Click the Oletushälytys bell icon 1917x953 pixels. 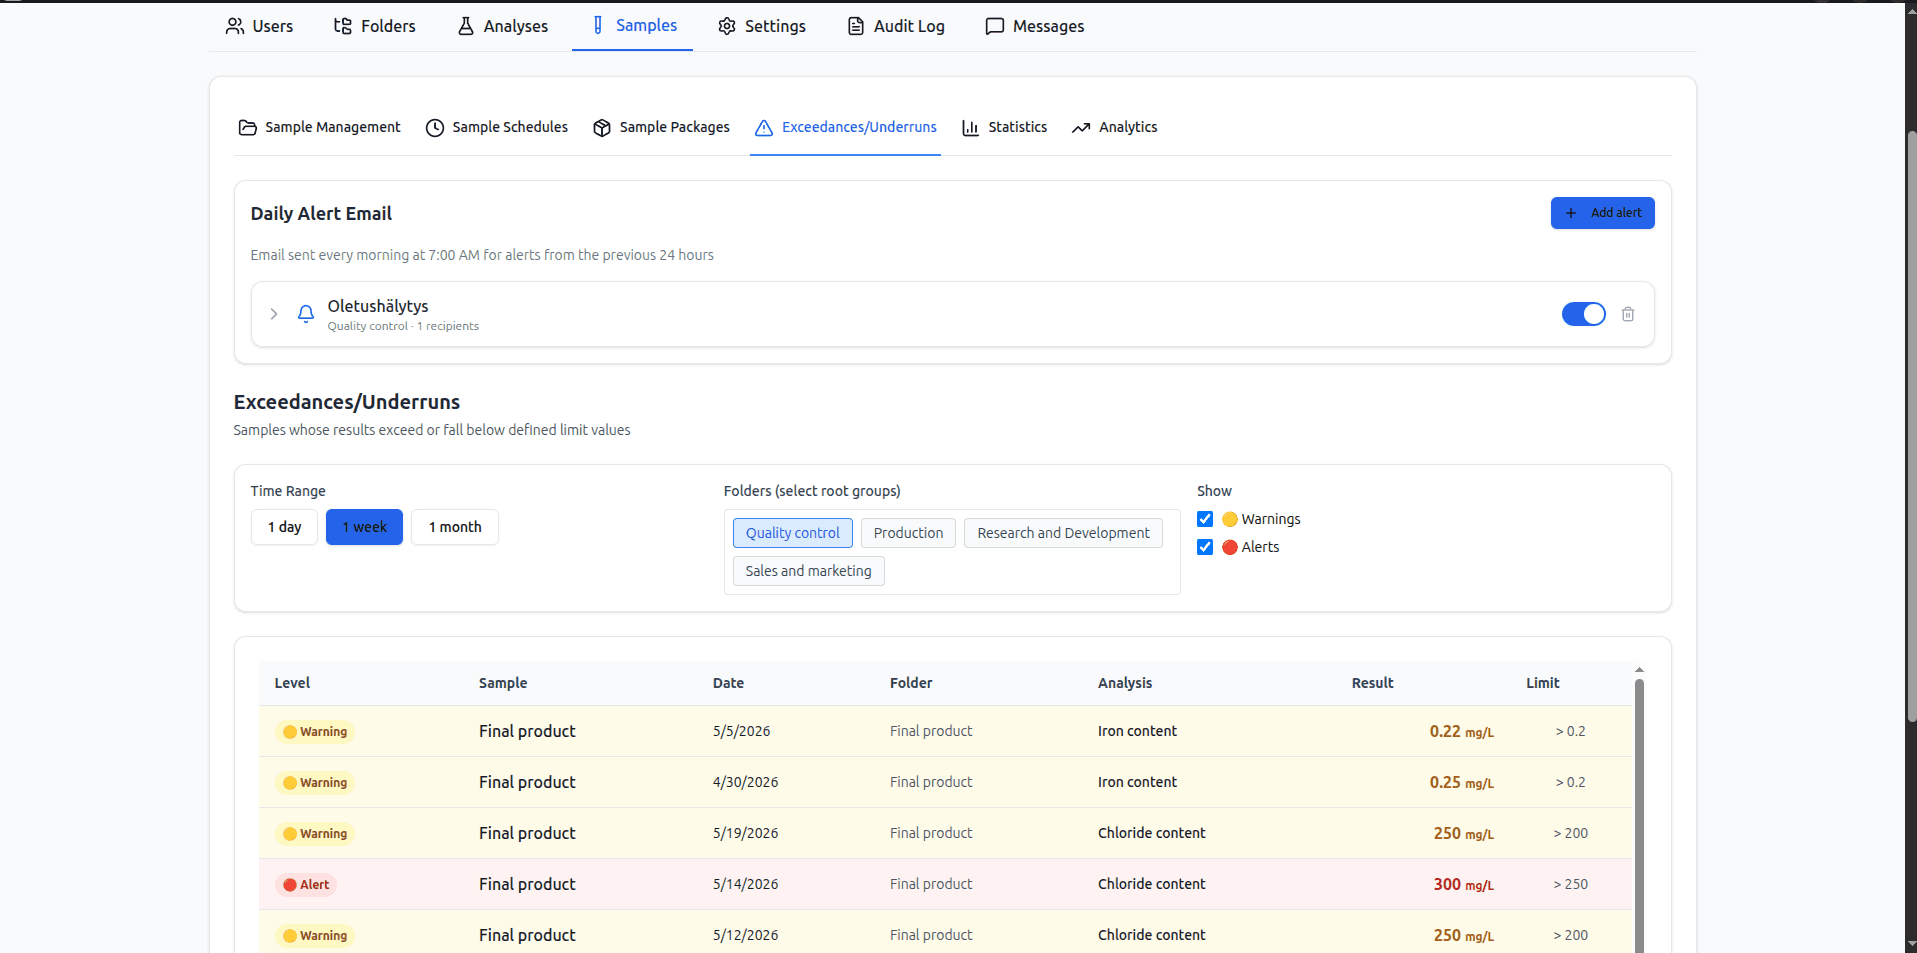click(306, 314)
